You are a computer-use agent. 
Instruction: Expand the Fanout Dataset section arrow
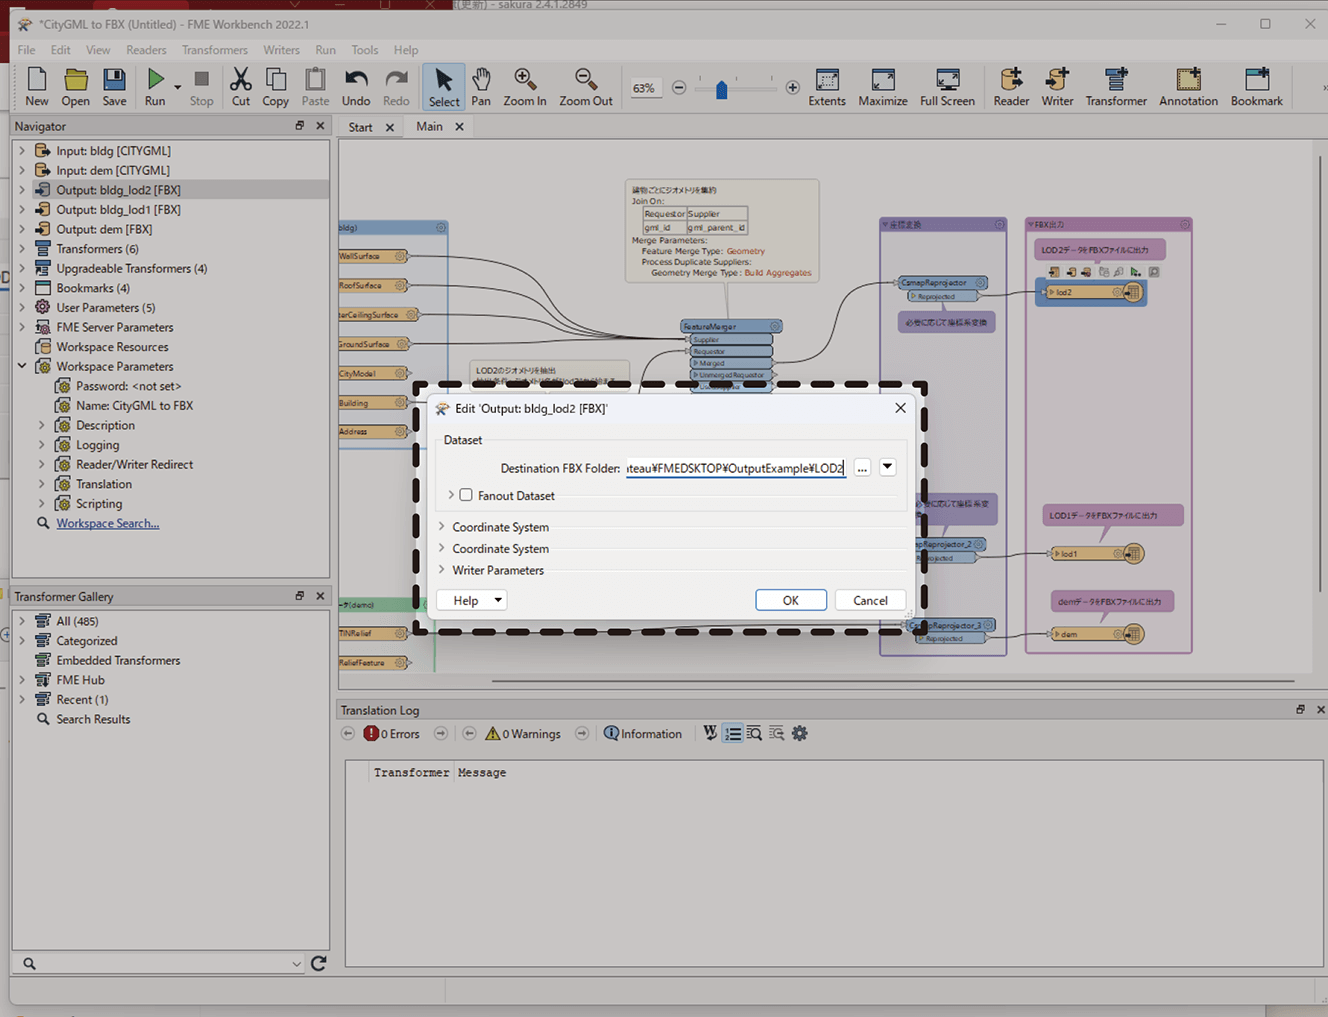(451, 495)
